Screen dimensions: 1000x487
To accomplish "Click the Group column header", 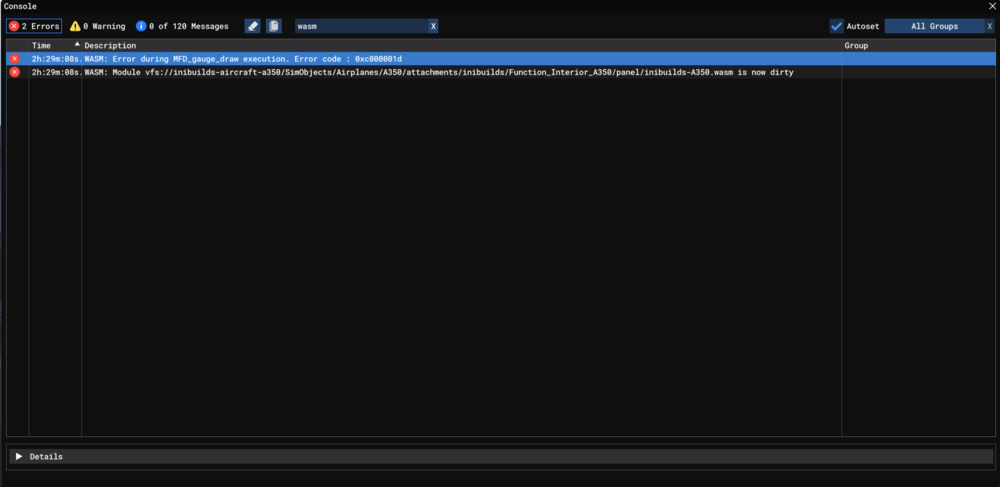I will click(856, 46).
